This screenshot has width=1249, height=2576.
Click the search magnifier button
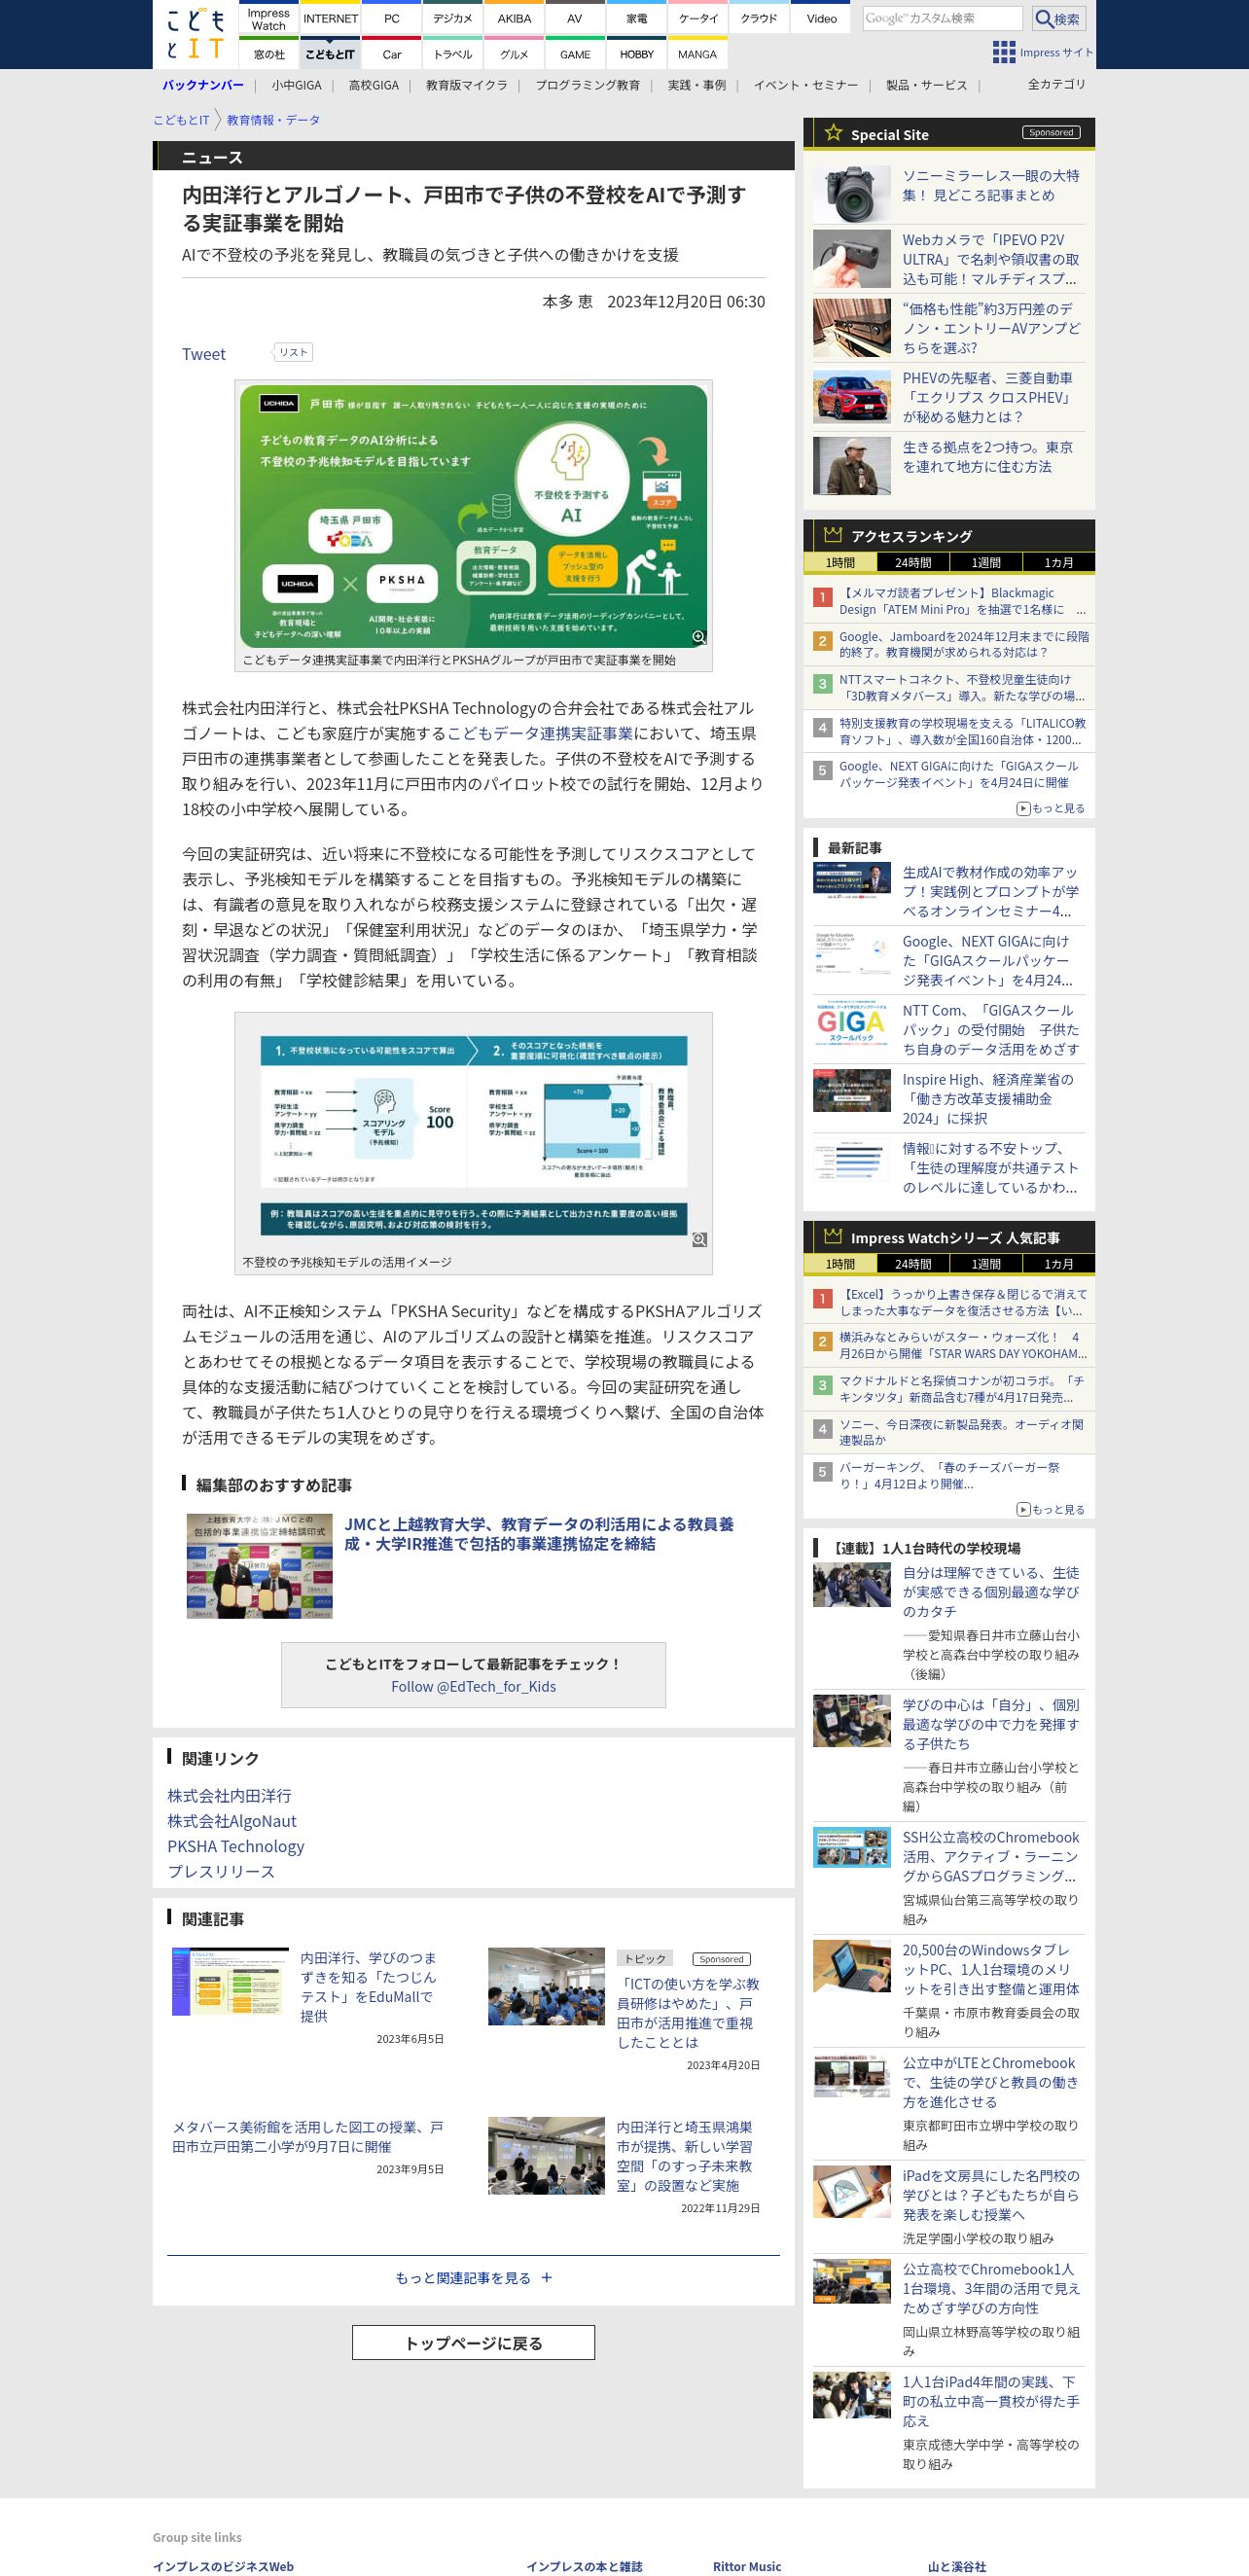coord(1057,18)
